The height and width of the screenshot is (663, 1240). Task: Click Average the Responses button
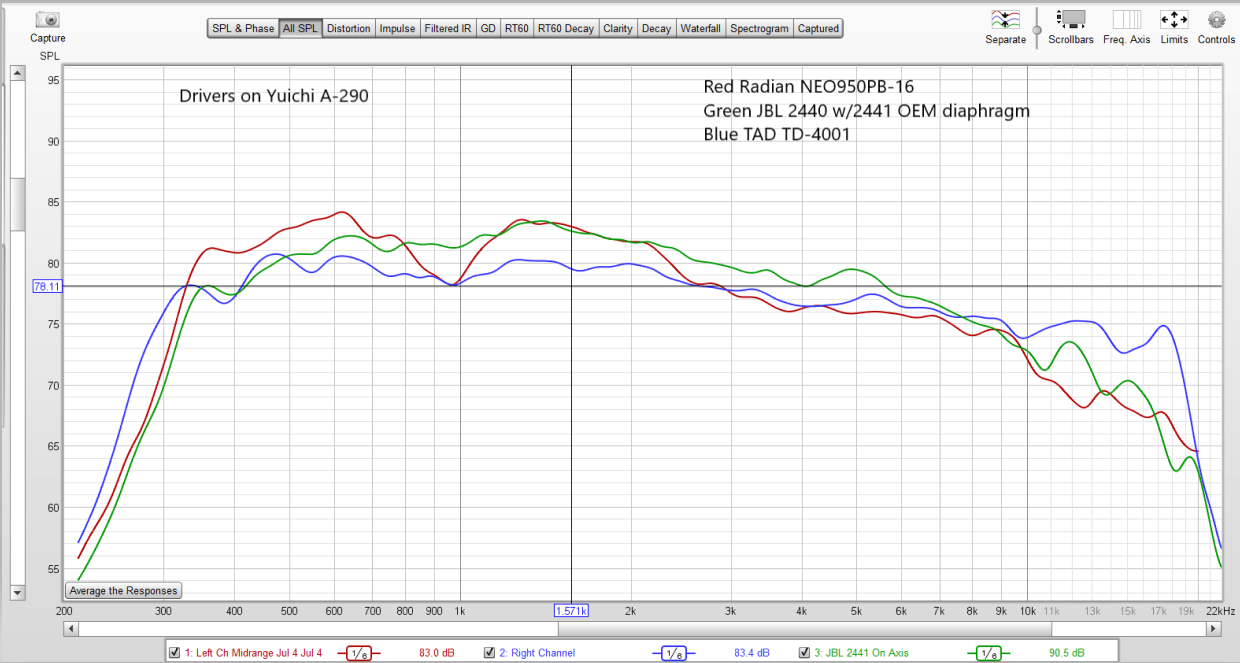point(124,591)
